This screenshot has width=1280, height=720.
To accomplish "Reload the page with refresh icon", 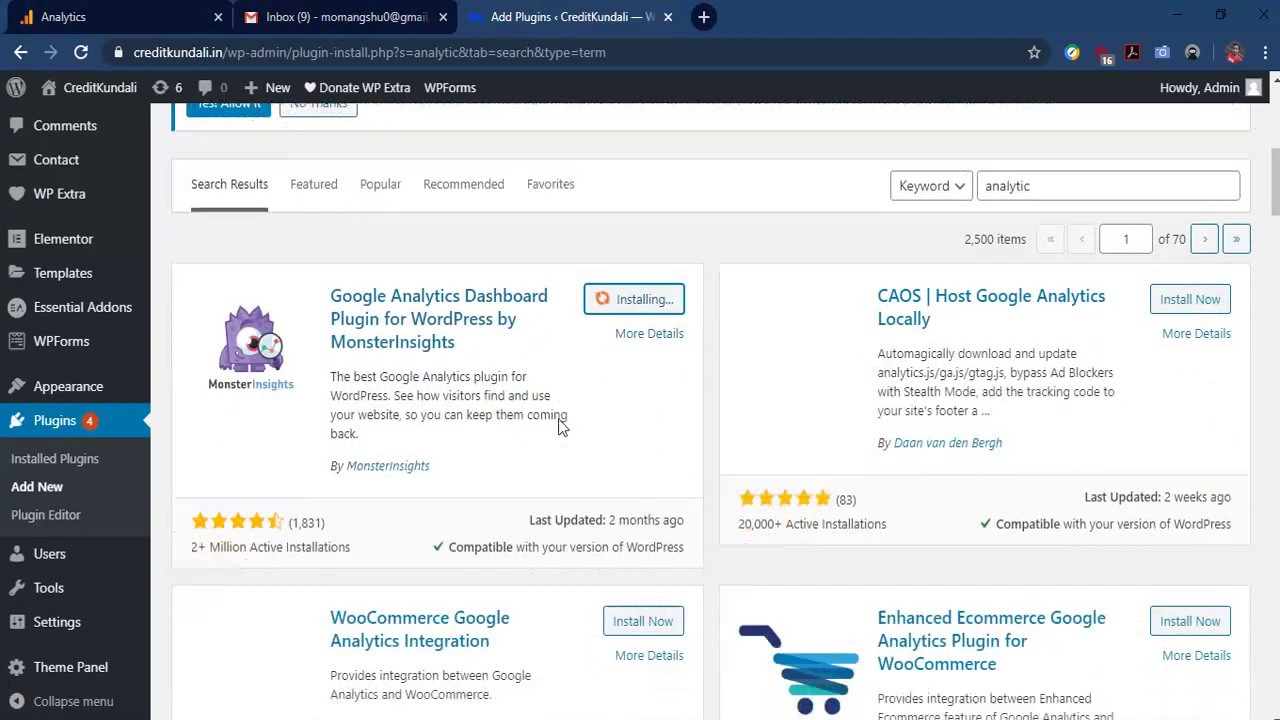I will click(x=81, y=52).
